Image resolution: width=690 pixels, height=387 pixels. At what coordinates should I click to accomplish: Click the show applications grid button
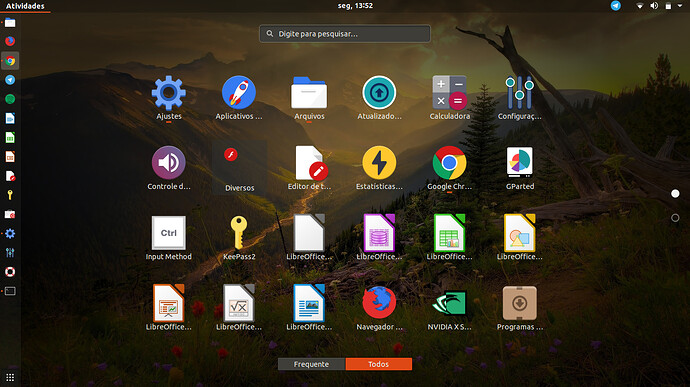(10, 377)
